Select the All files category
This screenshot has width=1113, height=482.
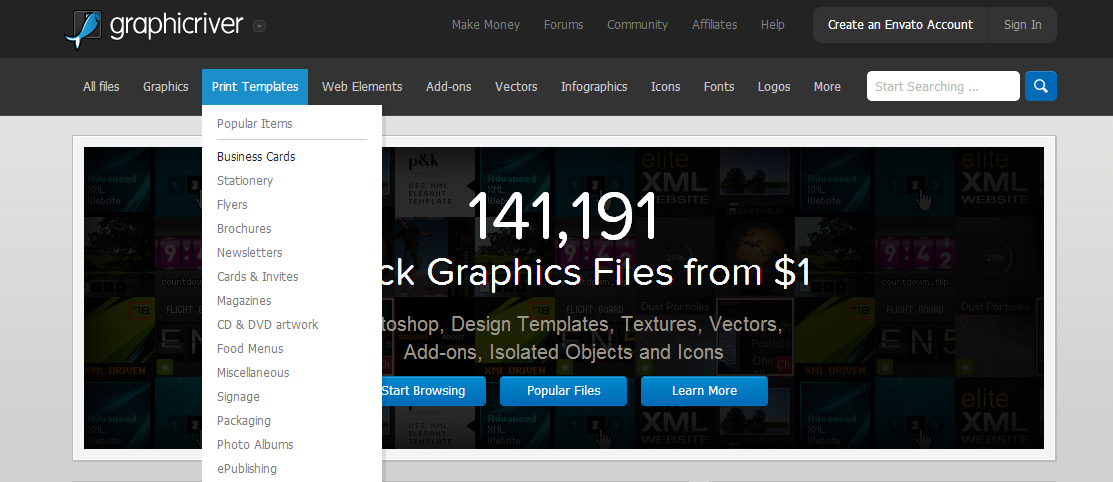(101, 87)
